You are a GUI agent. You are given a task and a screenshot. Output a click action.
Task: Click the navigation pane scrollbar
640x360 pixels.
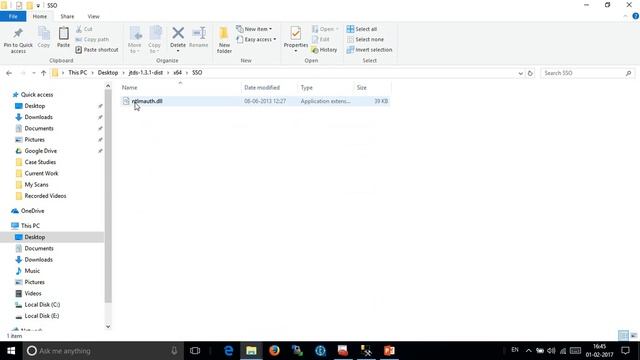pos(108,196)
